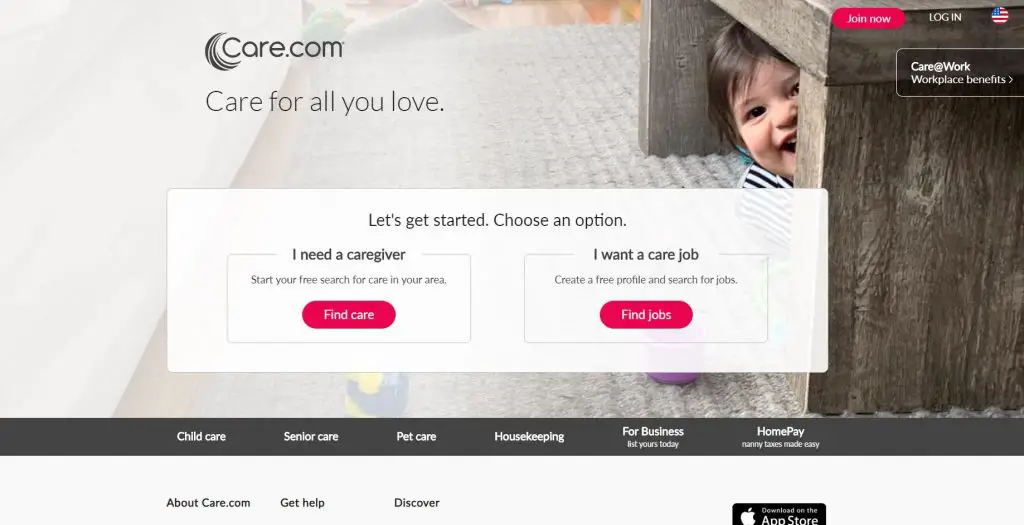The image size is (1024, 525).
Task: Click the Care@Work chevron arrow
Action: [x=1011, y=80]
